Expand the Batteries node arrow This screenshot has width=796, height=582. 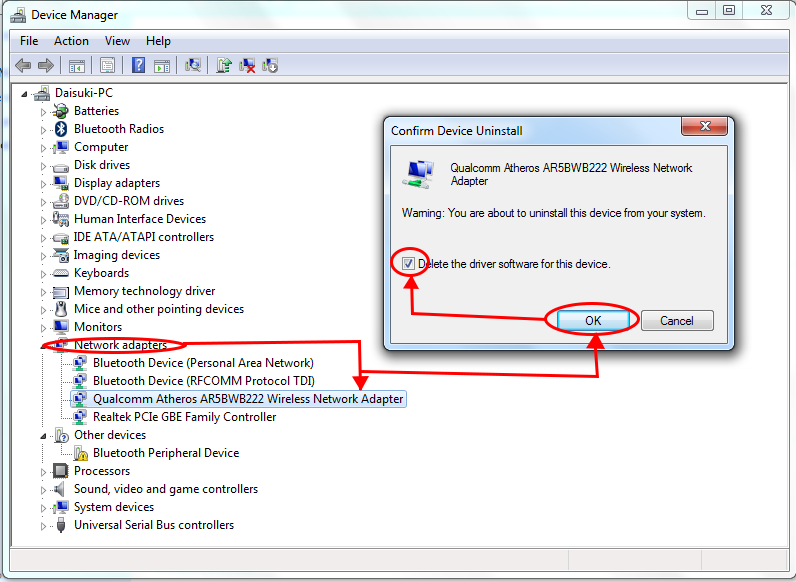coord(44,112)
